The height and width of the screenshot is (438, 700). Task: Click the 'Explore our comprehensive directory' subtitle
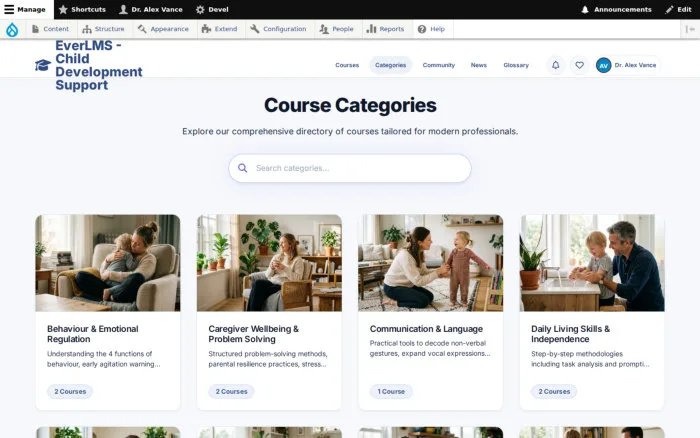(350, 131)
